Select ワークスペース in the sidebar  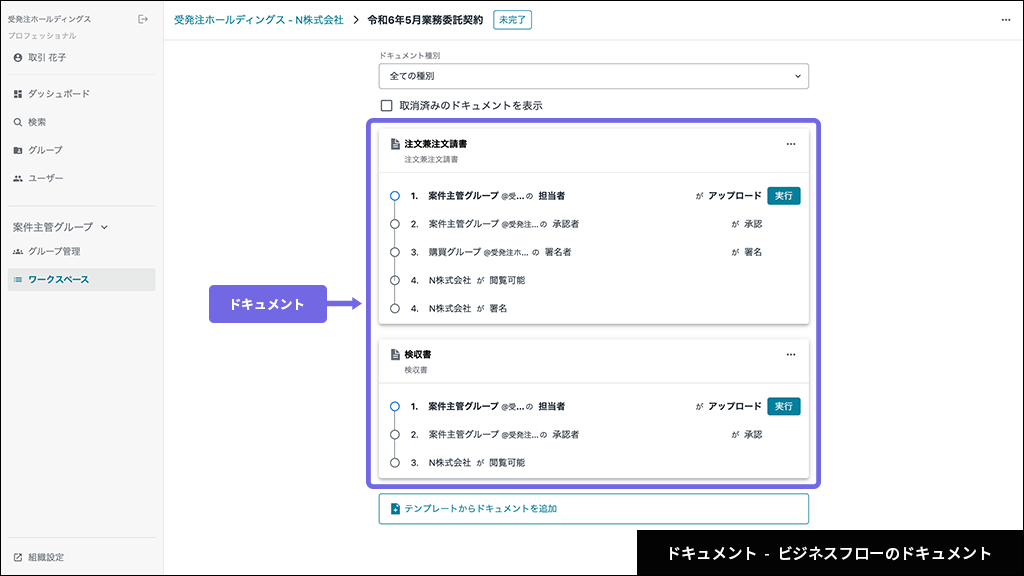tap(82, 280)
